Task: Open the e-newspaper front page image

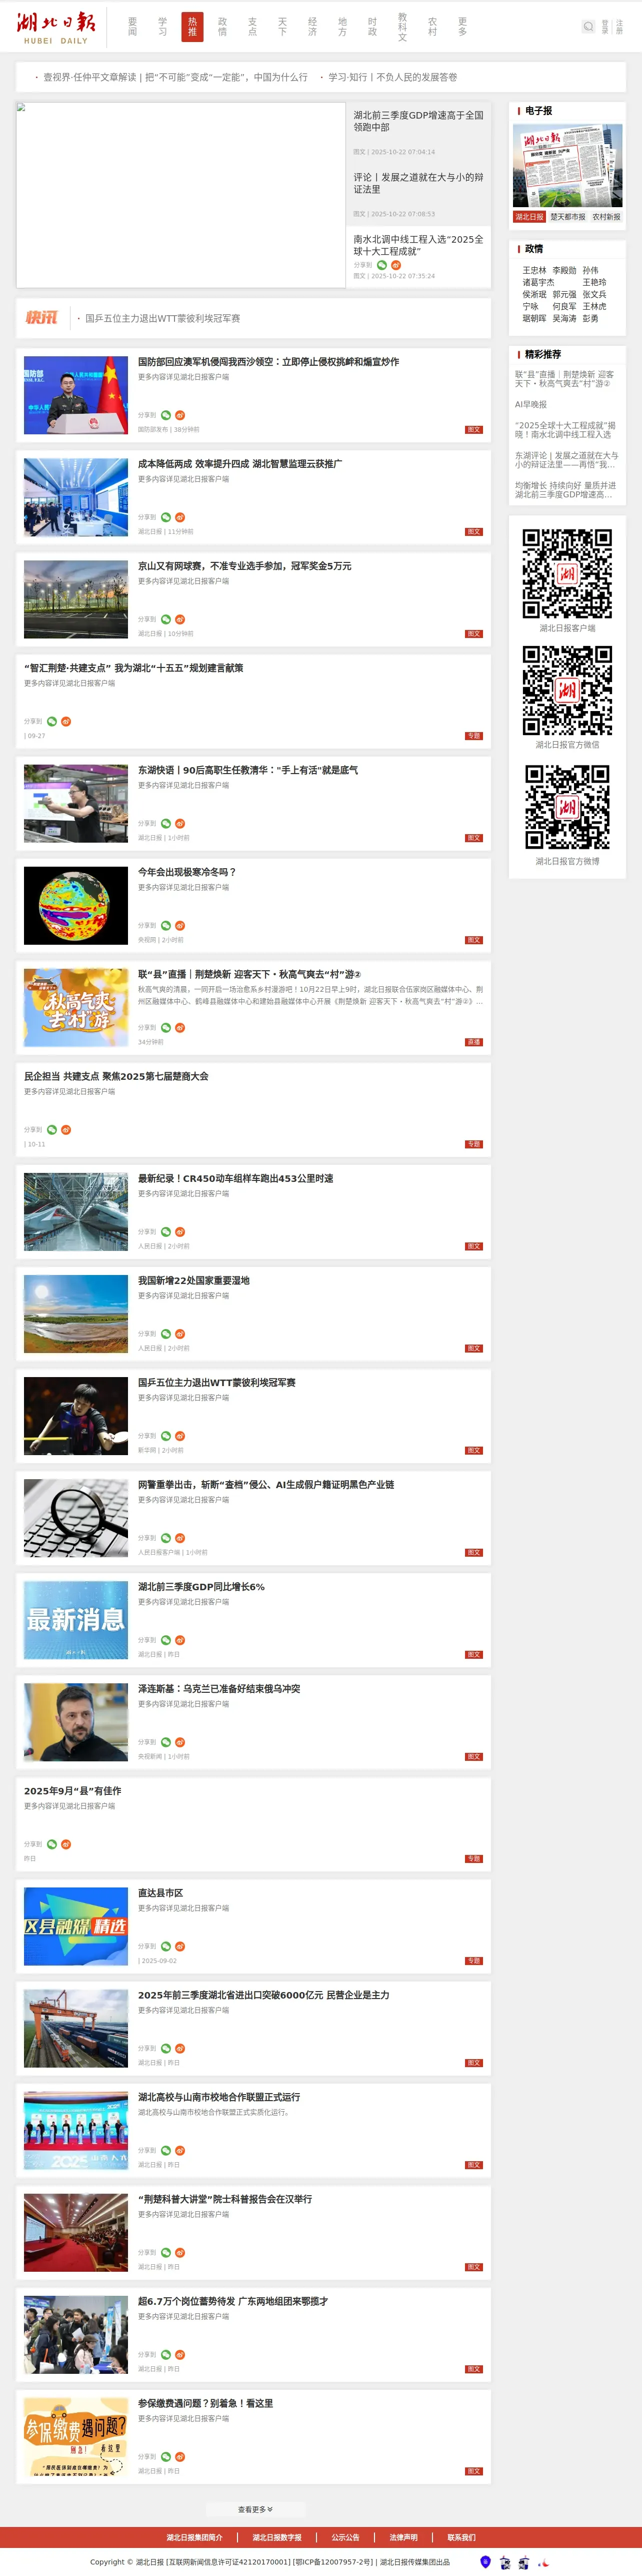Action: (x=567, y=166)
